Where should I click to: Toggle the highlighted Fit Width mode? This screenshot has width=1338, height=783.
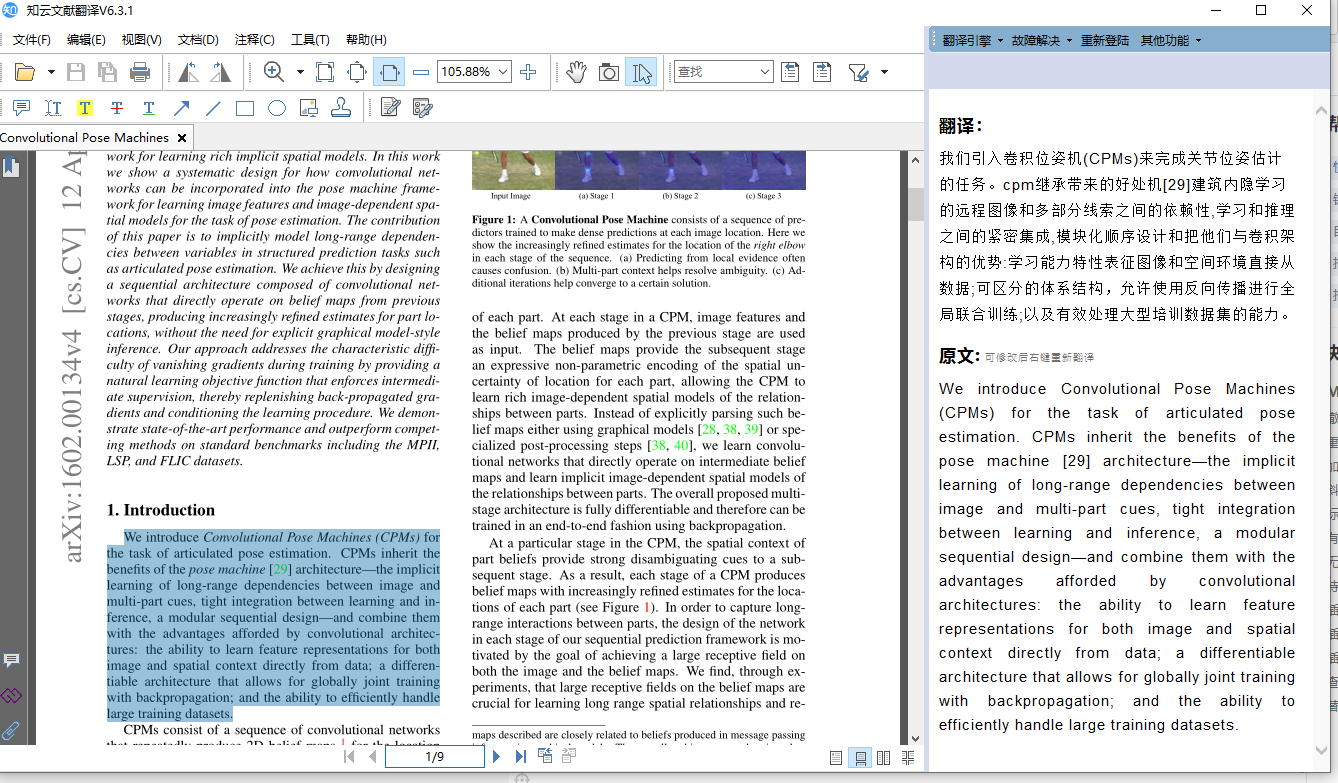(389, 72)
